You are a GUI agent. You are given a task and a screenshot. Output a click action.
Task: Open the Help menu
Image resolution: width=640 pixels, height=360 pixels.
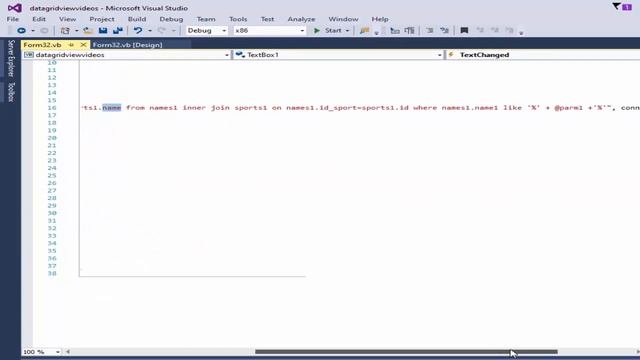coord(380,19)
